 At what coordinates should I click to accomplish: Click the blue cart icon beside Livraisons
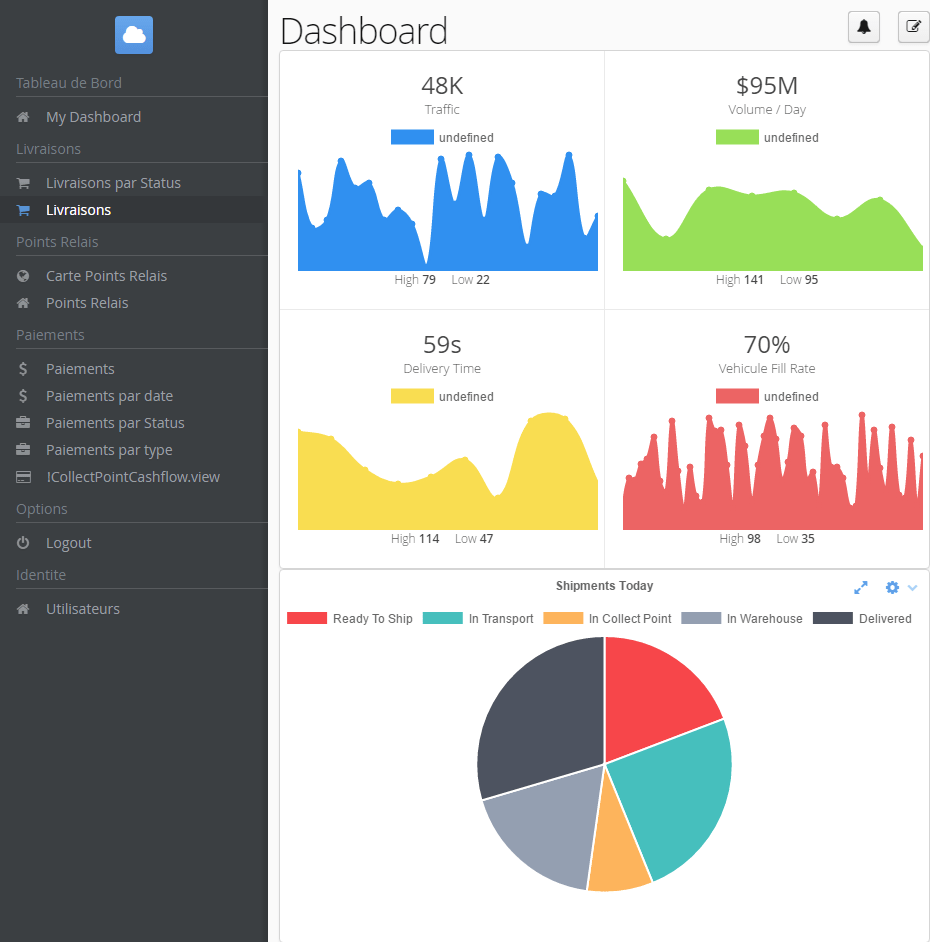point(23,210)
